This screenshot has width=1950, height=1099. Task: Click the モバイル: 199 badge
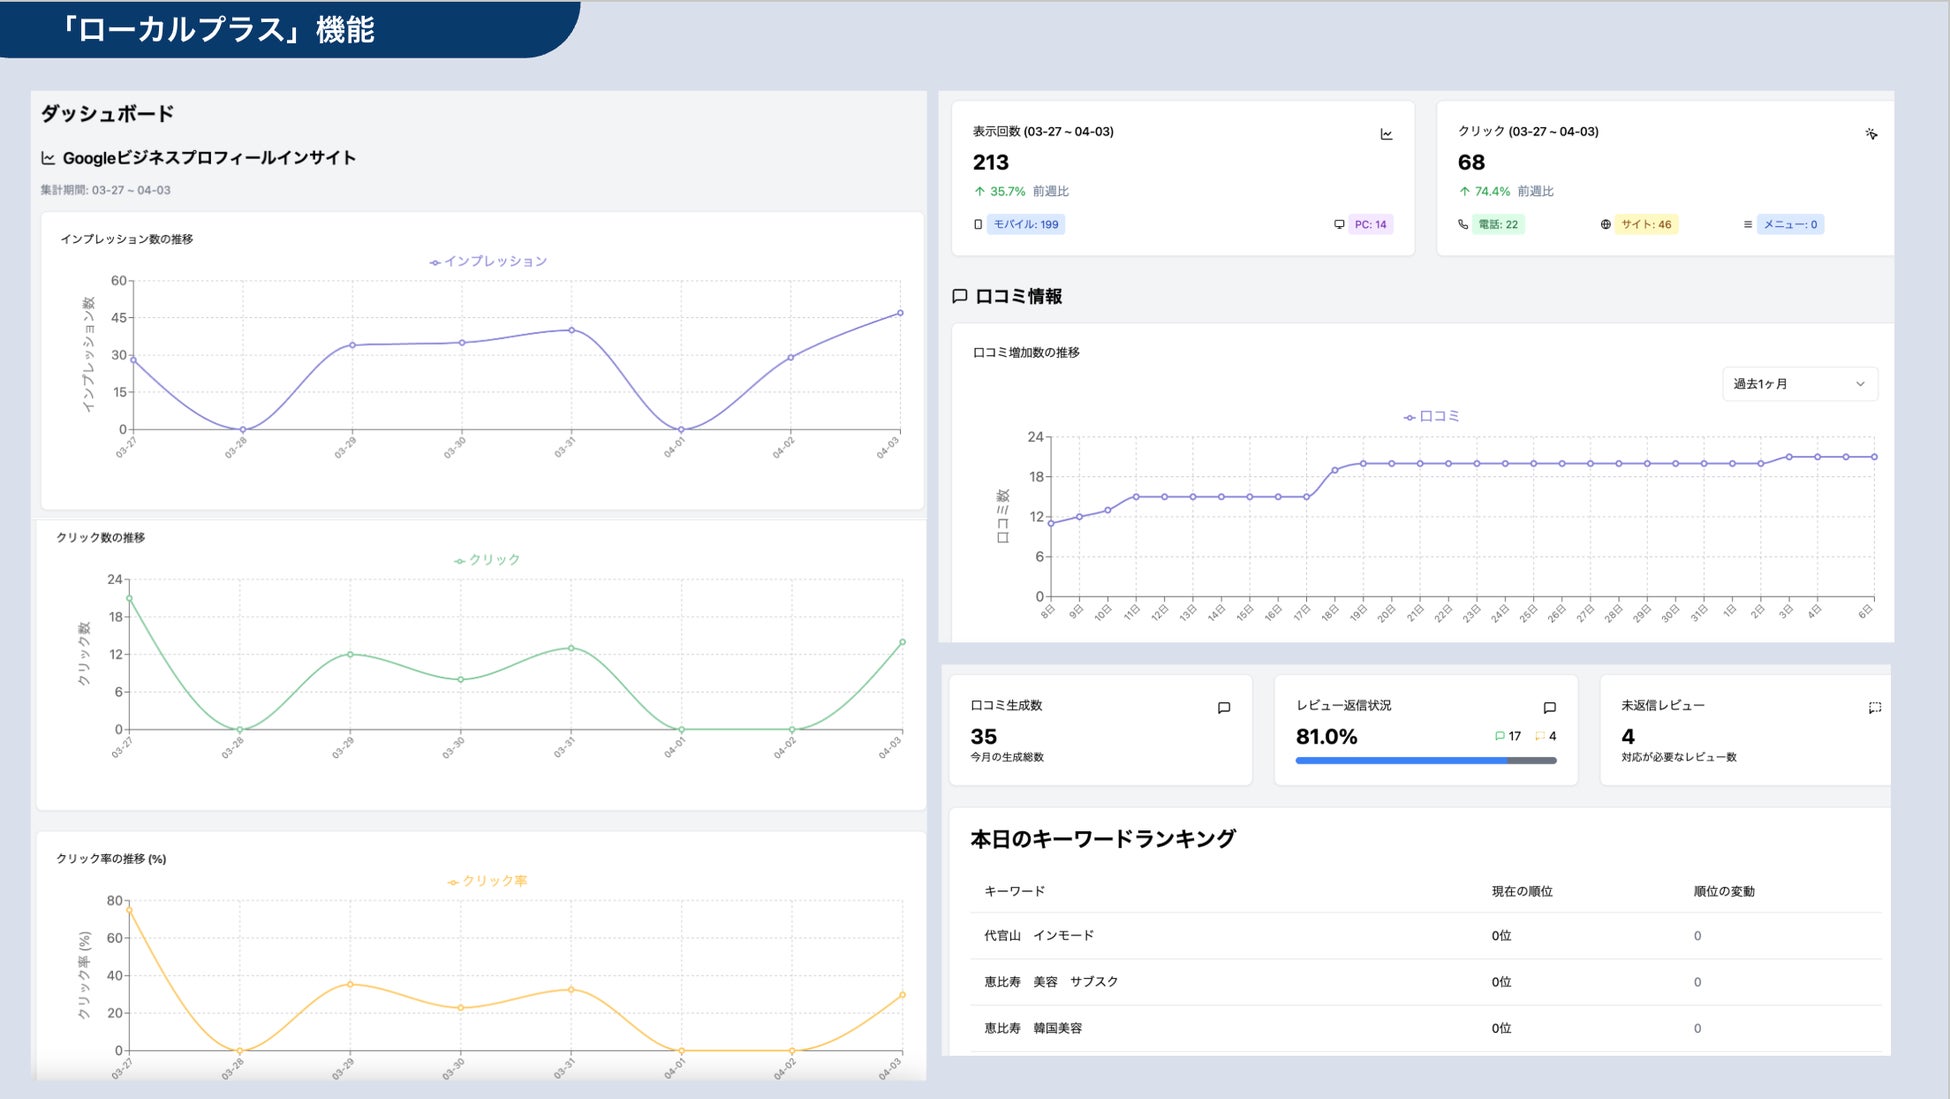pyautogui.click(x=1026, y=225)
